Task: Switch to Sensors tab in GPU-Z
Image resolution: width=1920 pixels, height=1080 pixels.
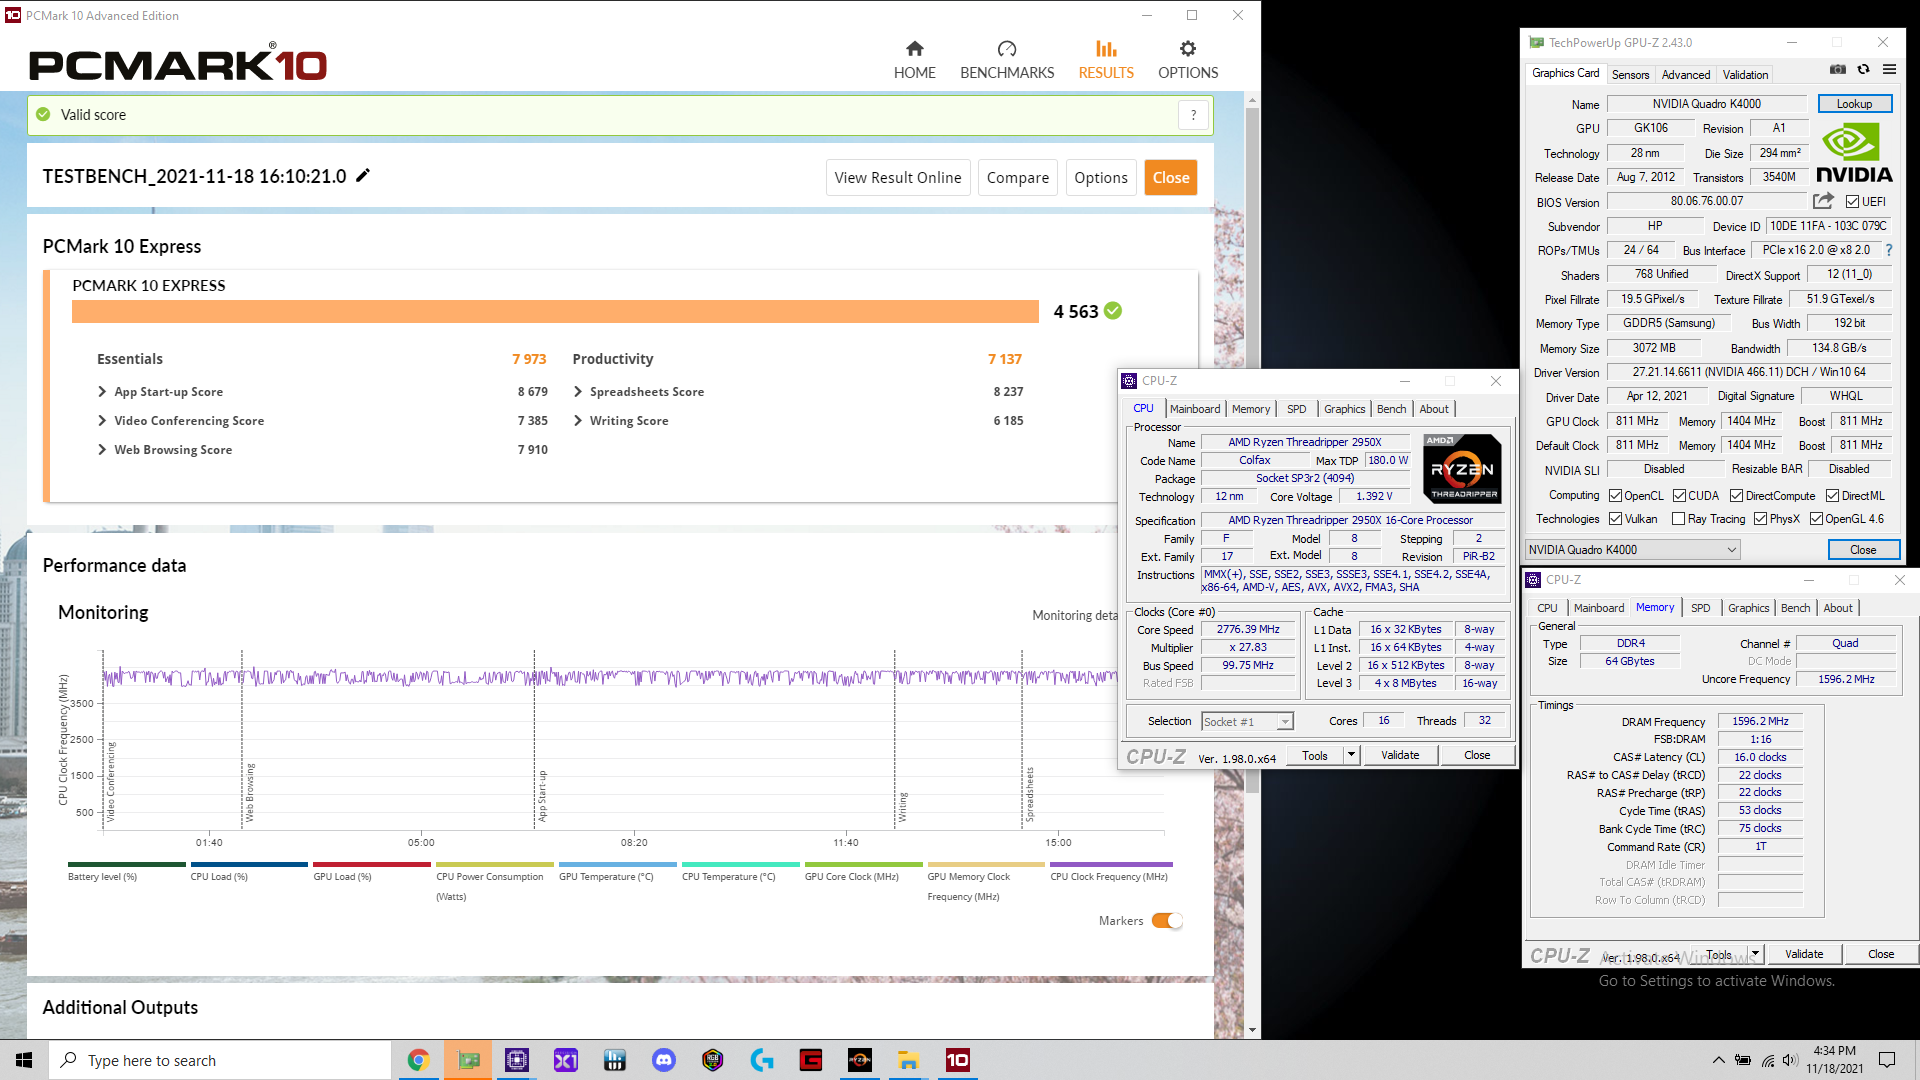Action: pyautogui.click(x=1630, y=75)
